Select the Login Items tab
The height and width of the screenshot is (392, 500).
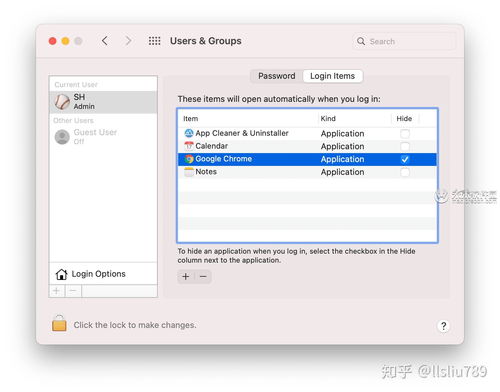click(332, 76)
